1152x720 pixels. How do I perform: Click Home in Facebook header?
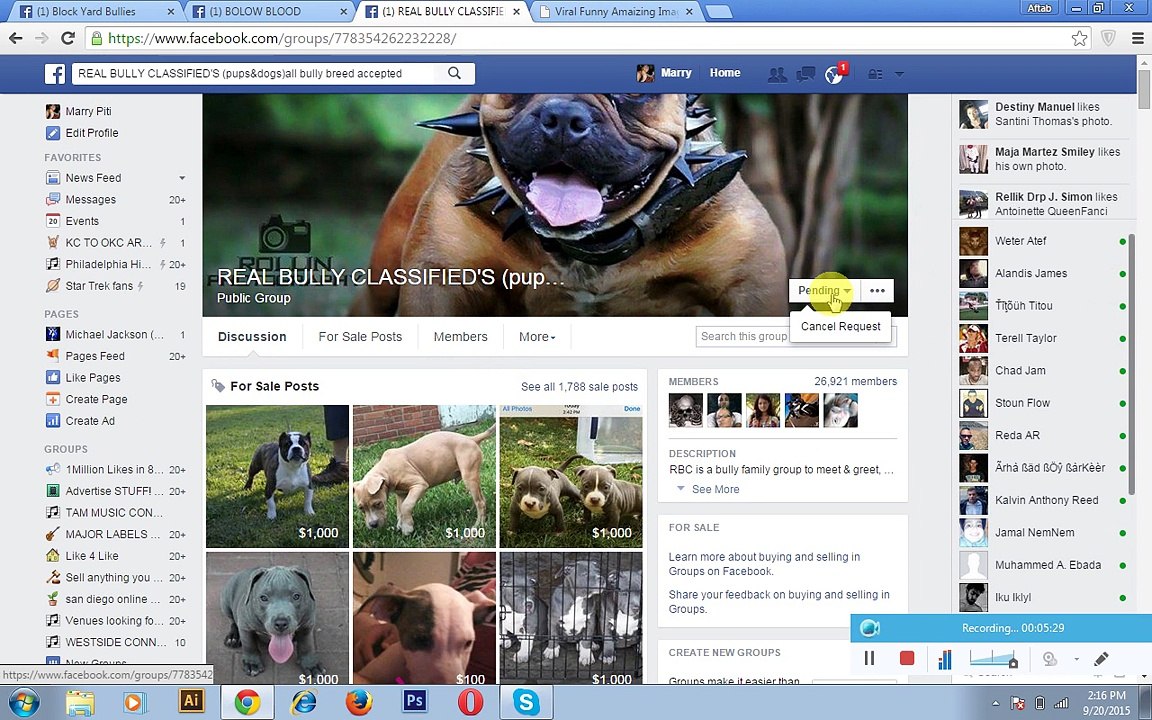[724, 73]
